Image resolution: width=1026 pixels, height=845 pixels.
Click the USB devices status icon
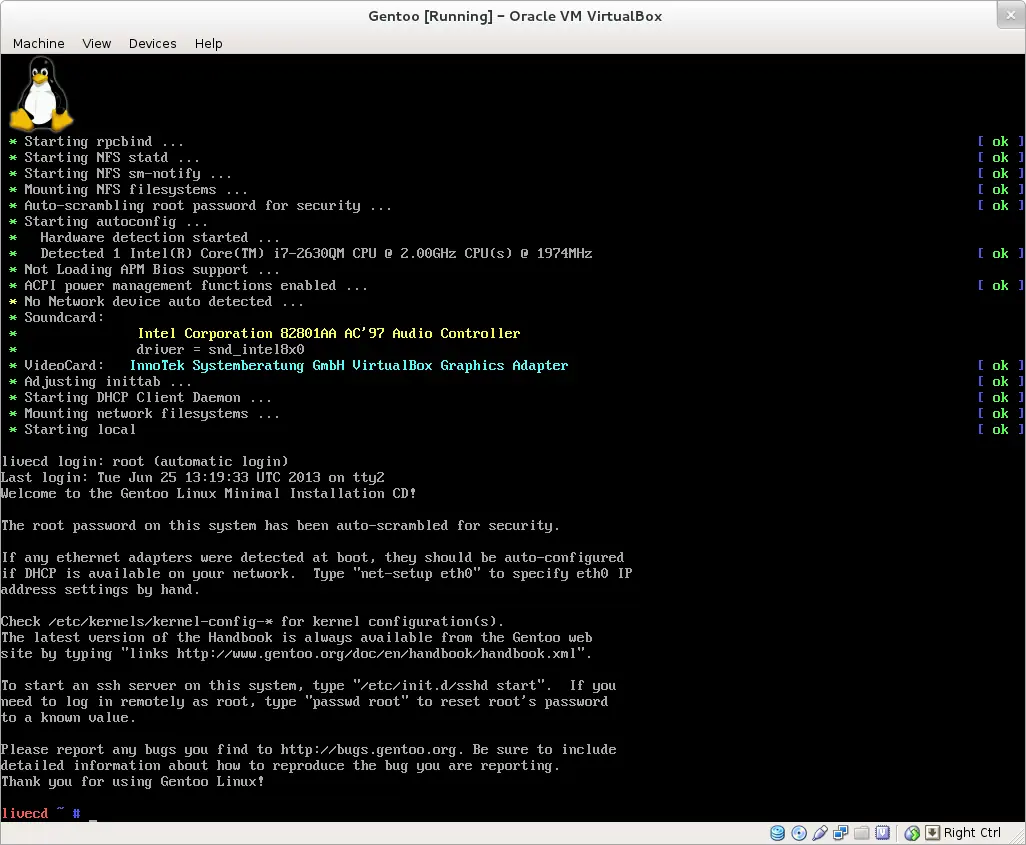pyautogui.click(x=820, y=833)
